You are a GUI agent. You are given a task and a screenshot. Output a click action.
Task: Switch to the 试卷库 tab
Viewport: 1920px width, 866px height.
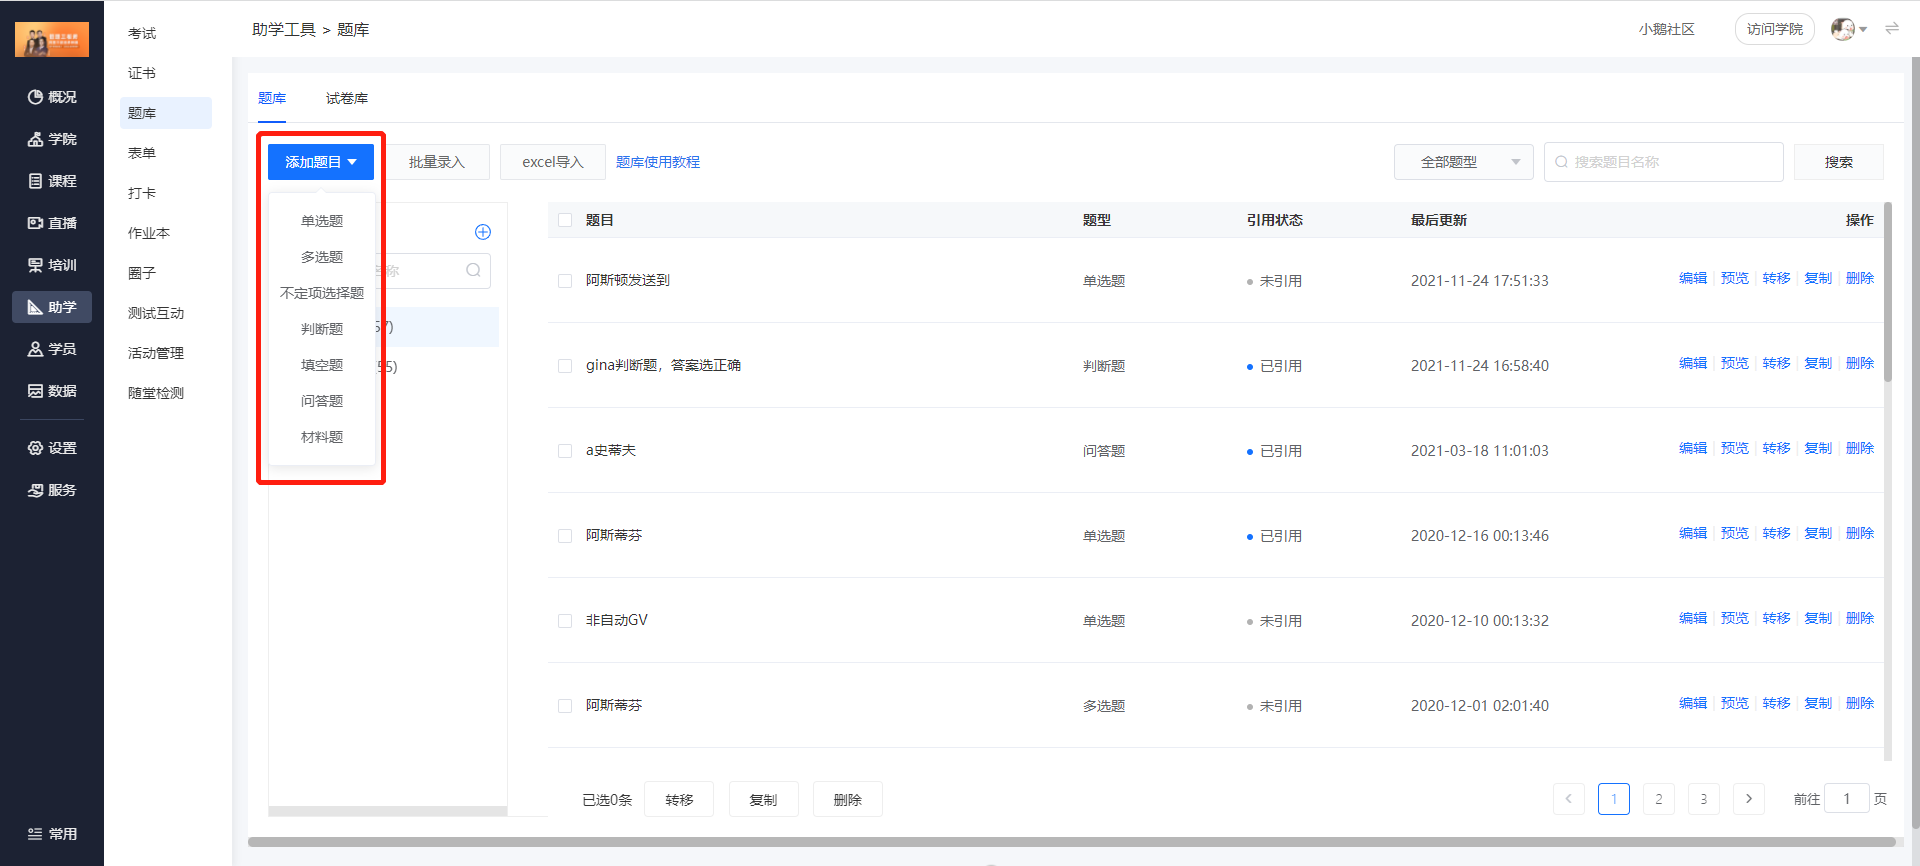pos(346,98)
